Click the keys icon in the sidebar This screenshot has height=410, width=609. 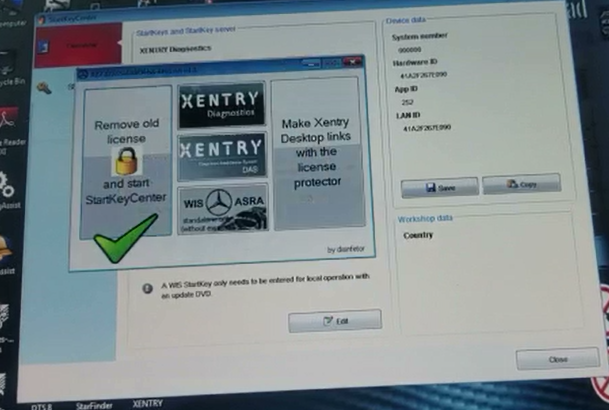(44, 88)
